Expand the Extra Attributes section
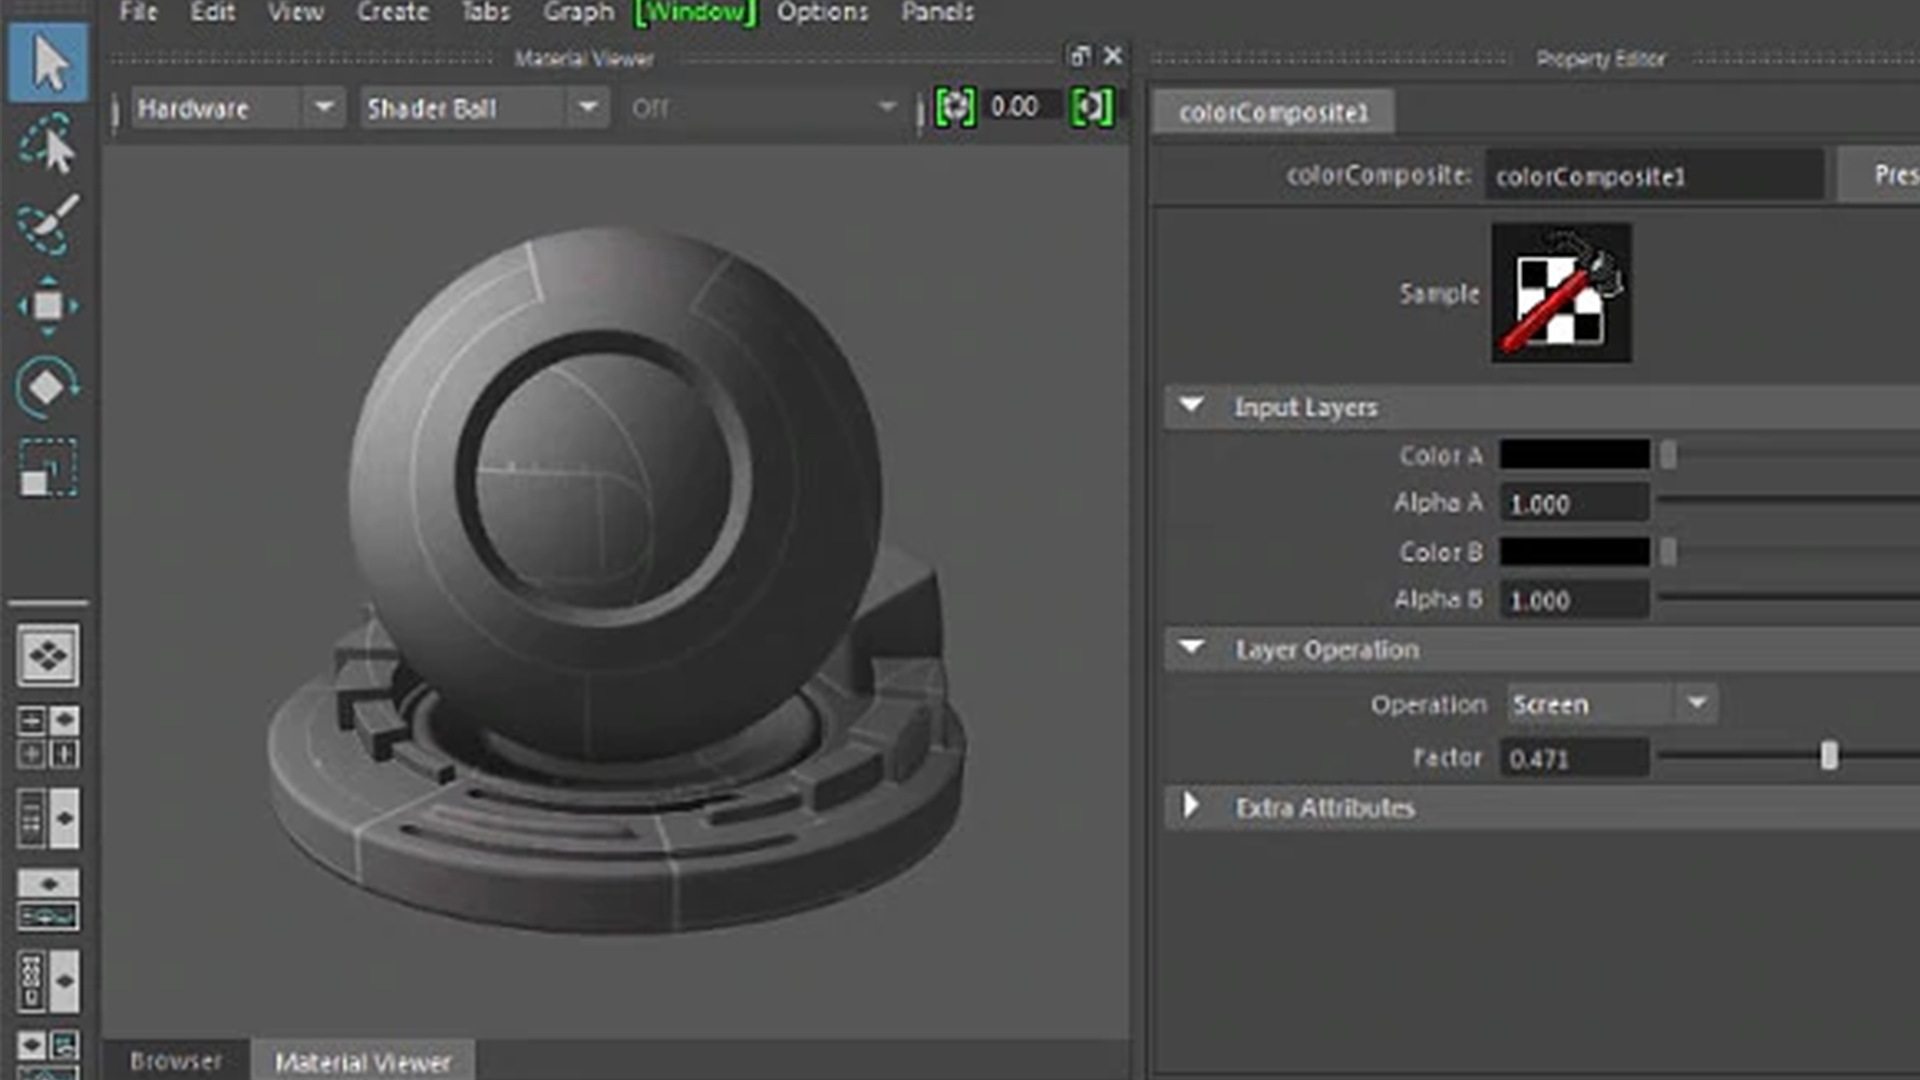 (1191, 807)
